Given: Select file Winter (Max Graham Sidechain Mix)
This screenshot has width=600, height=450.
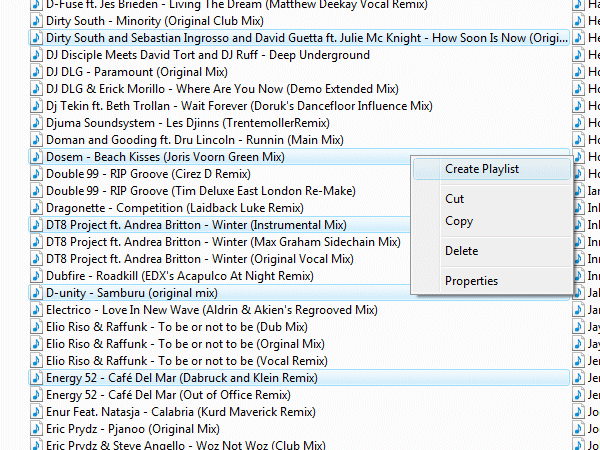Looking at the screenshot, I should pos(223,242).
